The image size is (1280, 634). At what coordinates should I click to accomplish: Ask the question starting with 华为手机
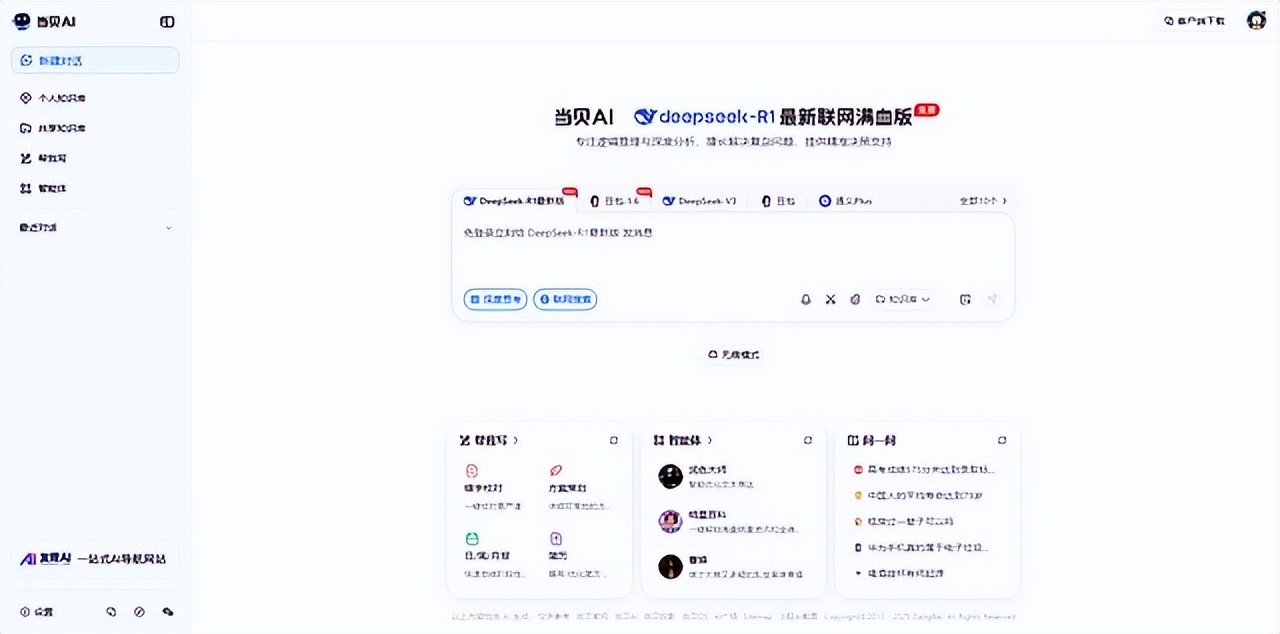click(x=922, y=547)
